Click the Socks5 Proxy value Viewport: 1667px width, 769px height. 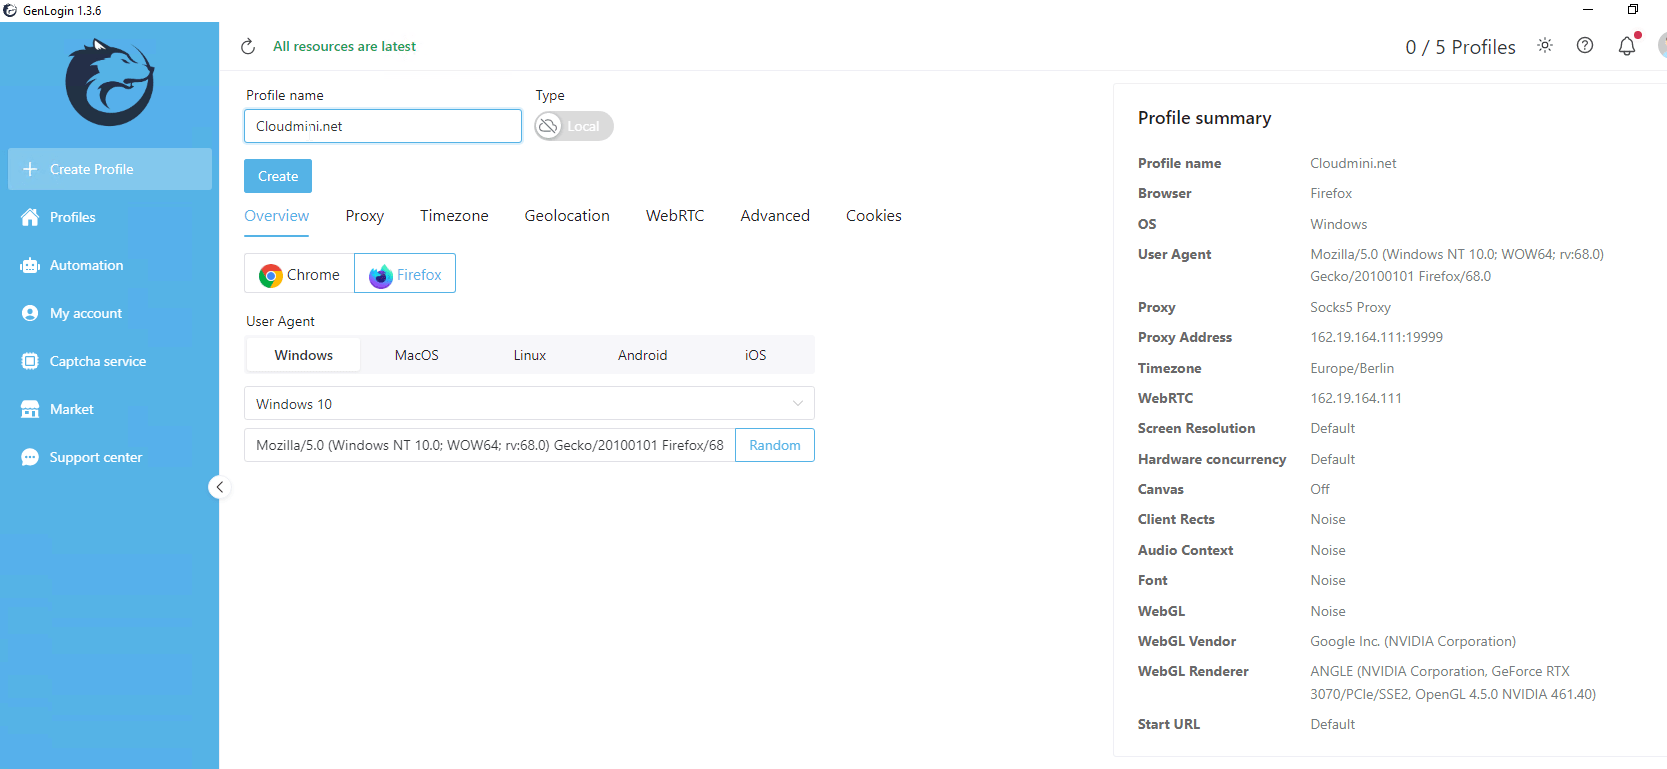click(x=1351, y=307)
